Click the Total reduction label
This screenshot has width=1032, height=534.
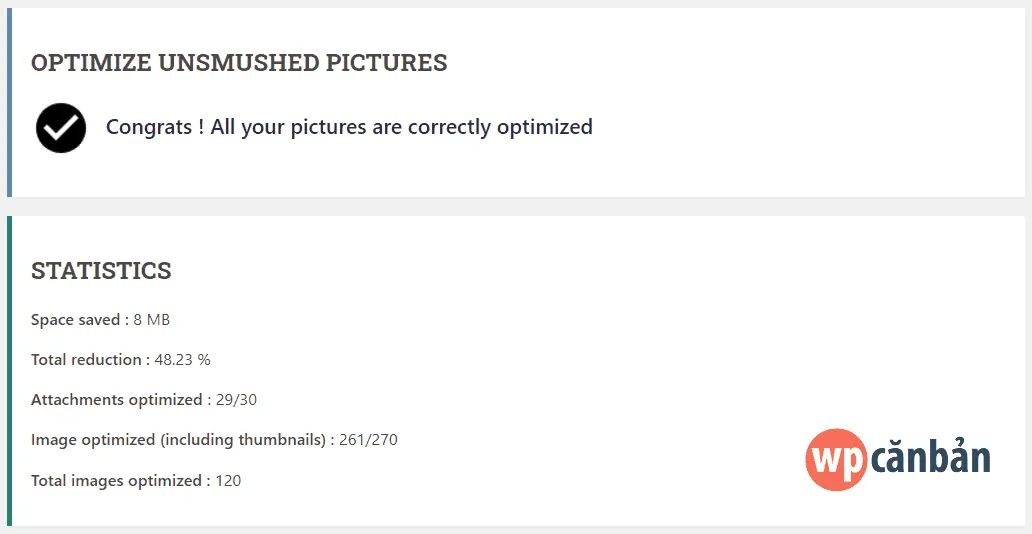pos(86,360)
